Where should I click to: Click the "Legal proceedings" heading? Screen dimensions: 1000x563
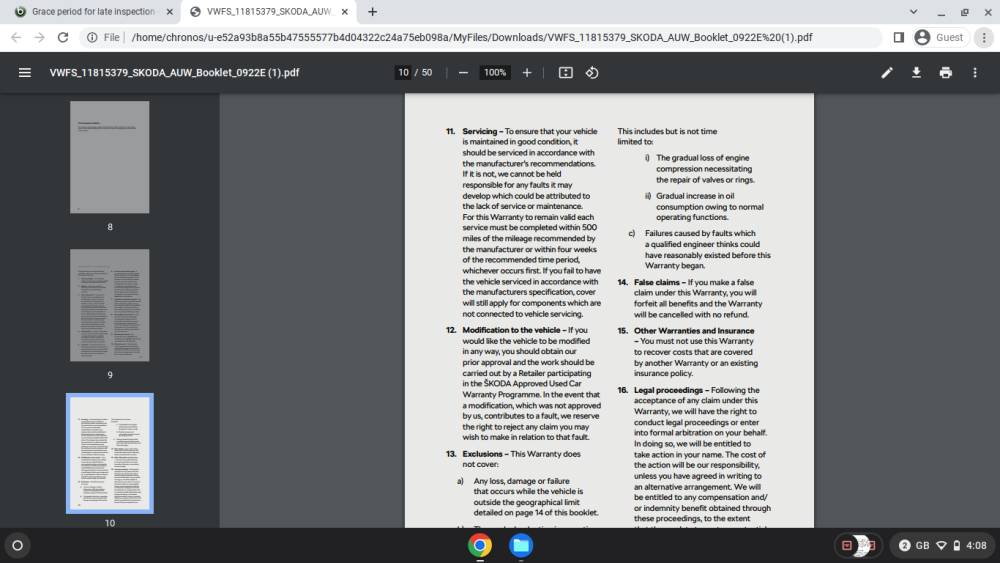[x=668, y=390]
